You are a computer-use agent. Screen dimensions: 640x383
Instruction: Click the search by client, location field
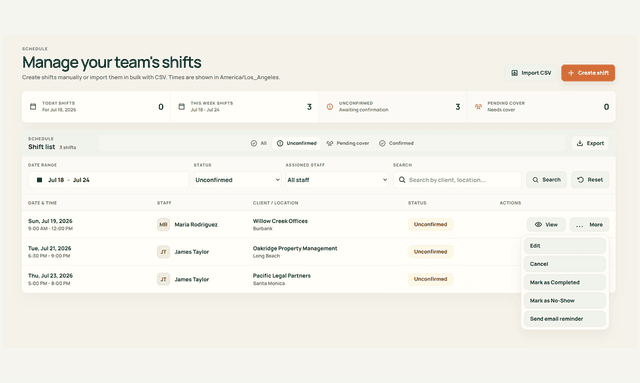(458, 180)
